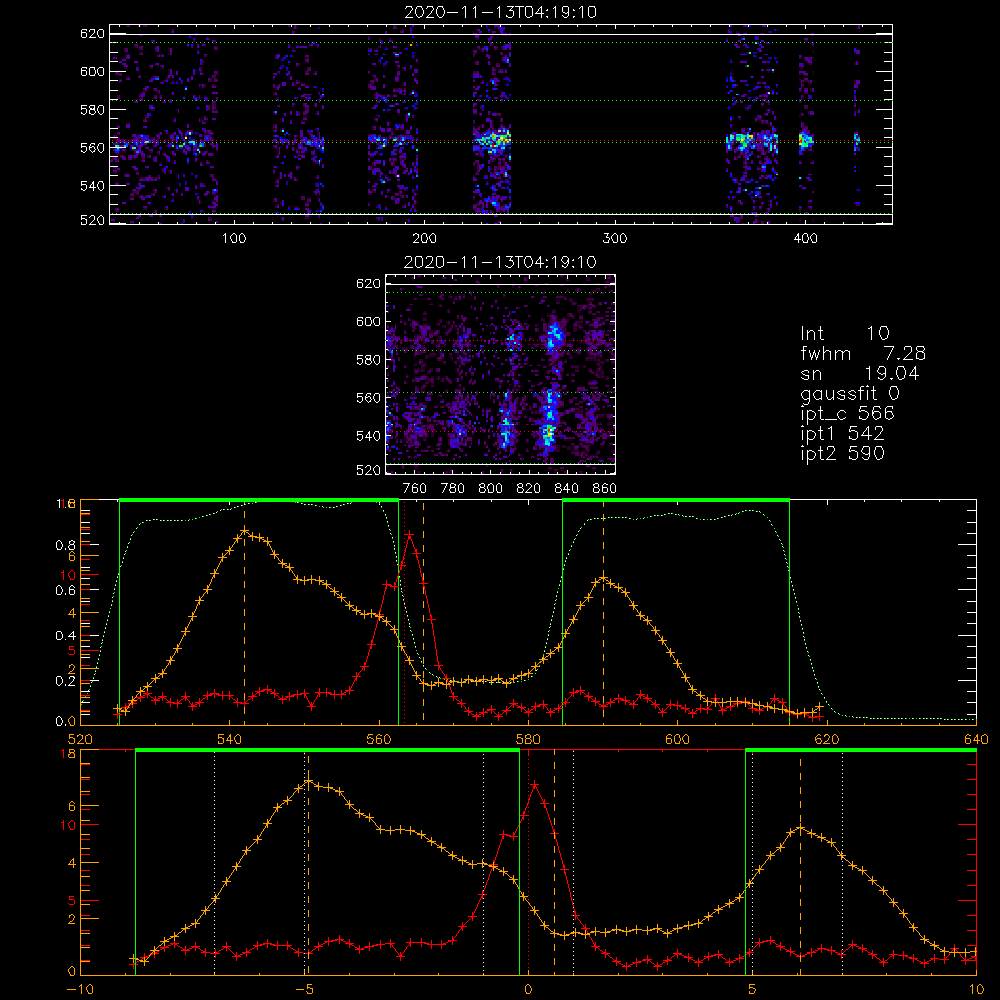Viewport: 1000px width, 1000px height.
Task: Click thick green bar over 525-562 in upper profile plot
Action: point(259,501)
